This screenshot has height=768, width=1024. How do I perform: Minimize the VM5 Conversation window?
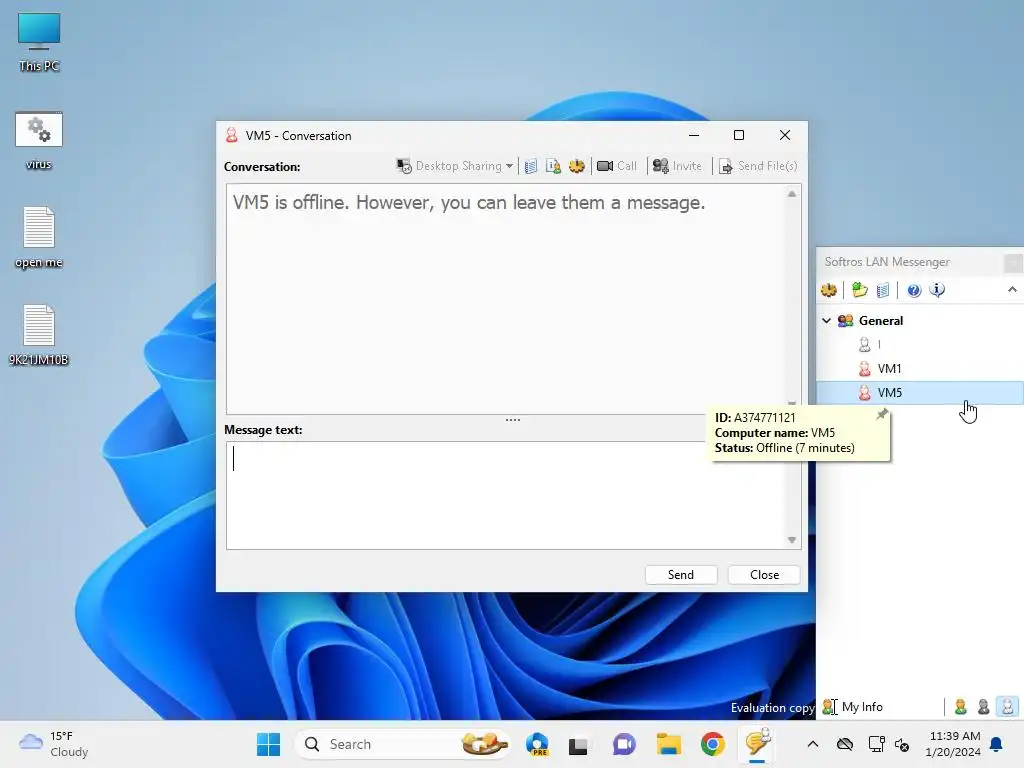click(694, 135)
